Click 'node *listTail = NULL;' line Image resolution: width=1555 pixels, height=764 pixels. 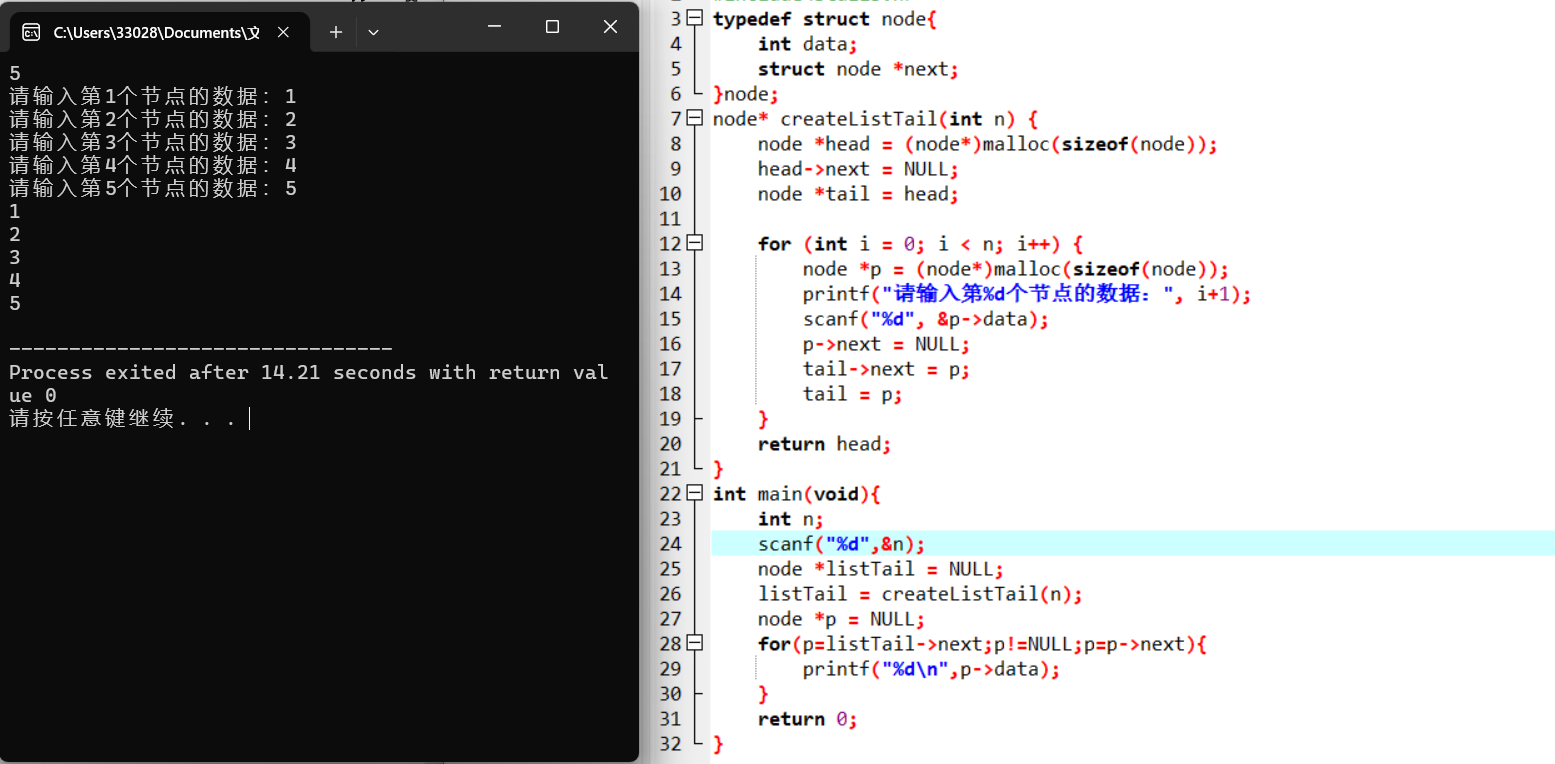coord(880,569)
